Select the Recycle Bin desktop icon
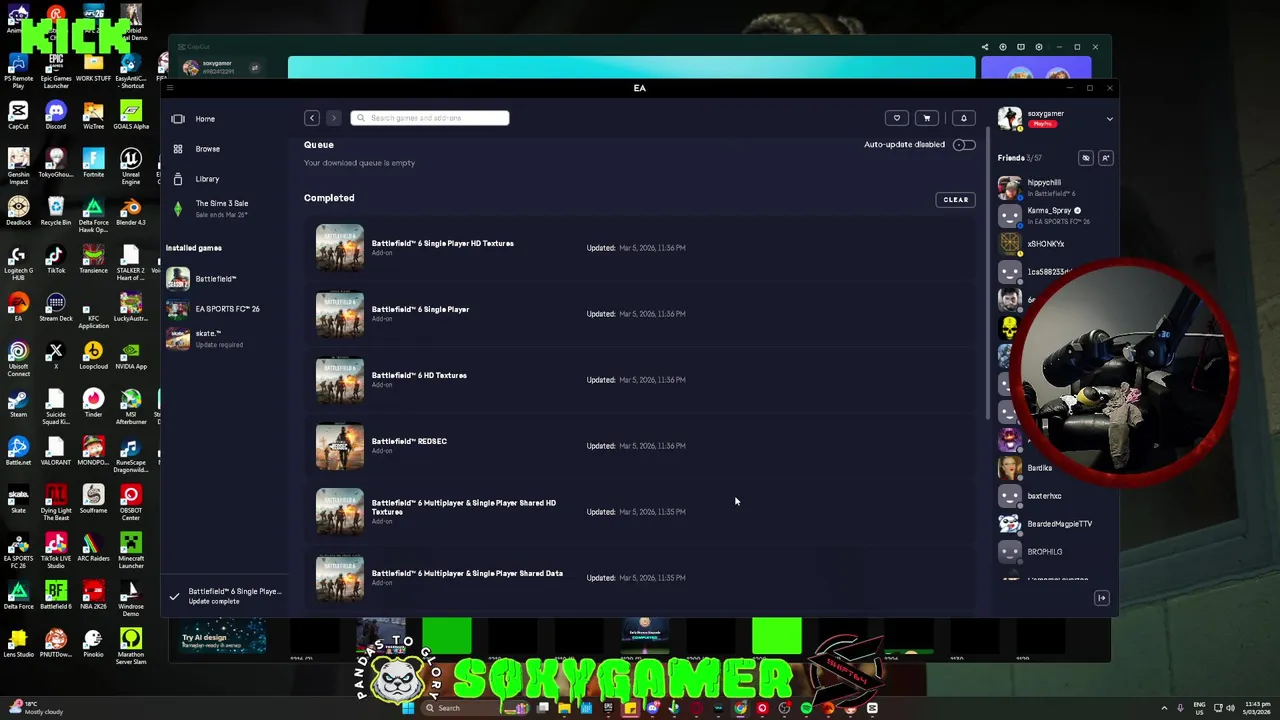Screen dimensions: 1280x720 56,210
